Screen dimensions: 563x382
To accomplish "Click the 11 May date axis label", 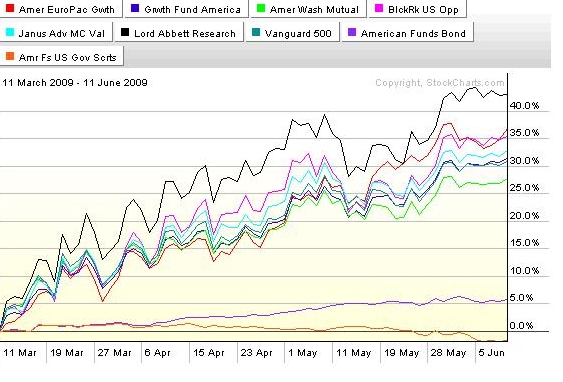I will tap(353, 353).
